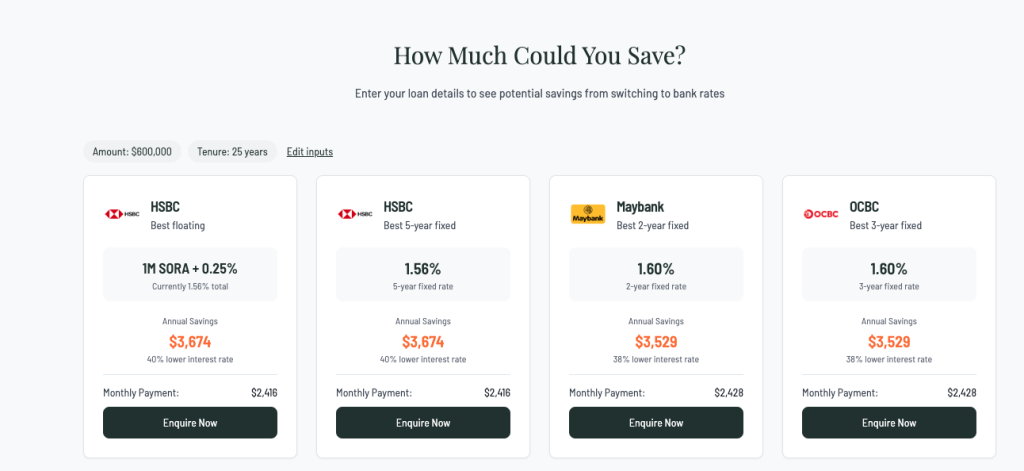1024x471 pixels.
Task: Click the HSBC logo on Best floating card
Action: click(122, 214)
